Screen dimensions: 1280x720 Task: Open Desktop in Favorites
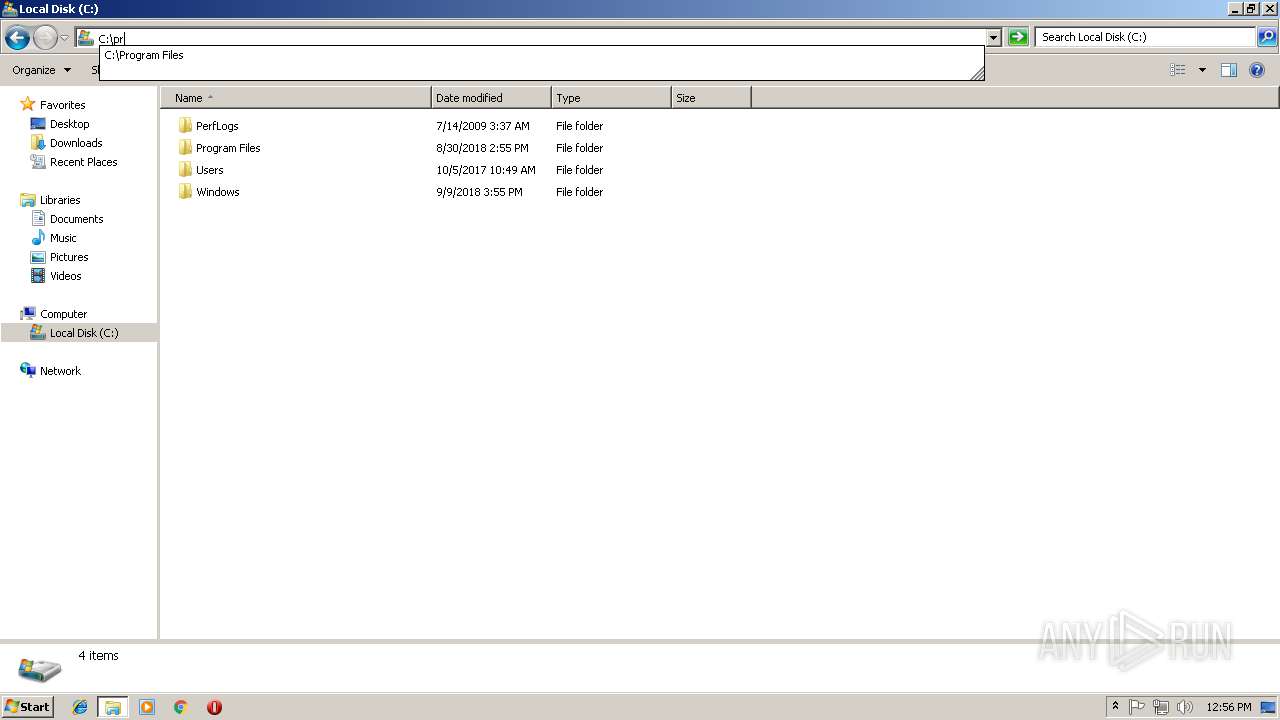click(x=69, y=124)
